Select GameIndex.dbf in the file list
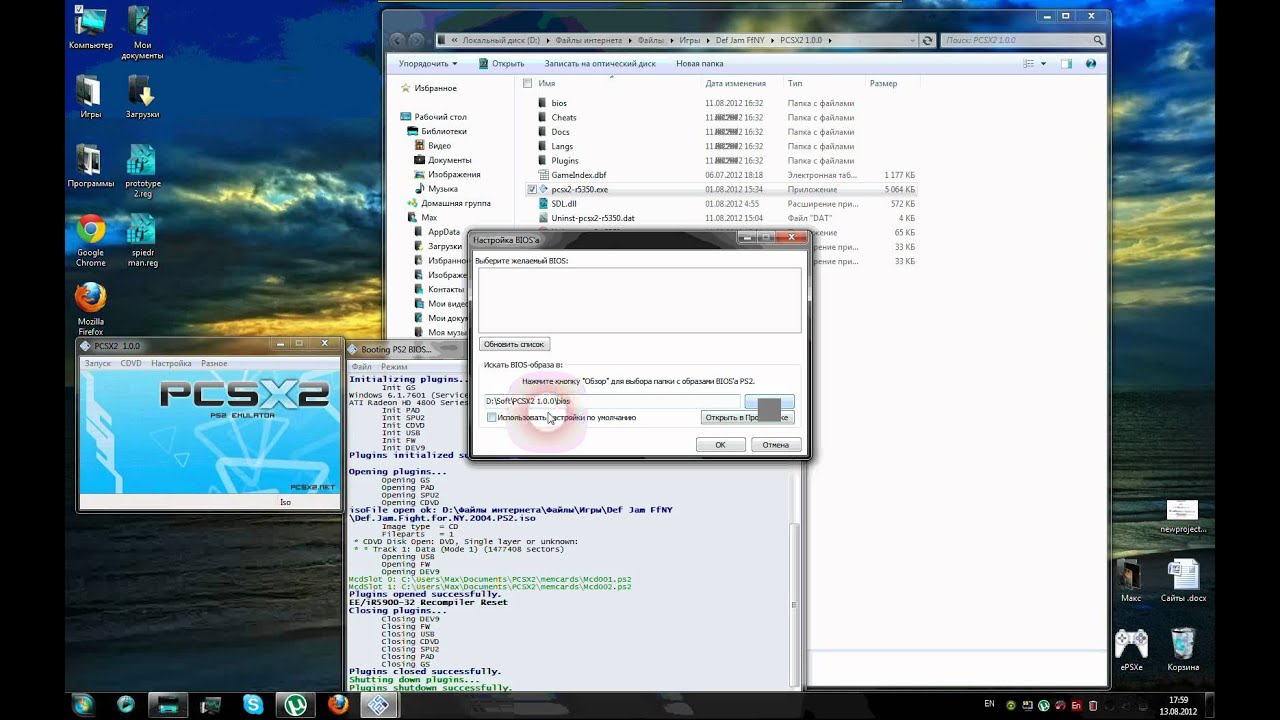This screenshot has width=1280, height=720. click(x=579, y=175)
